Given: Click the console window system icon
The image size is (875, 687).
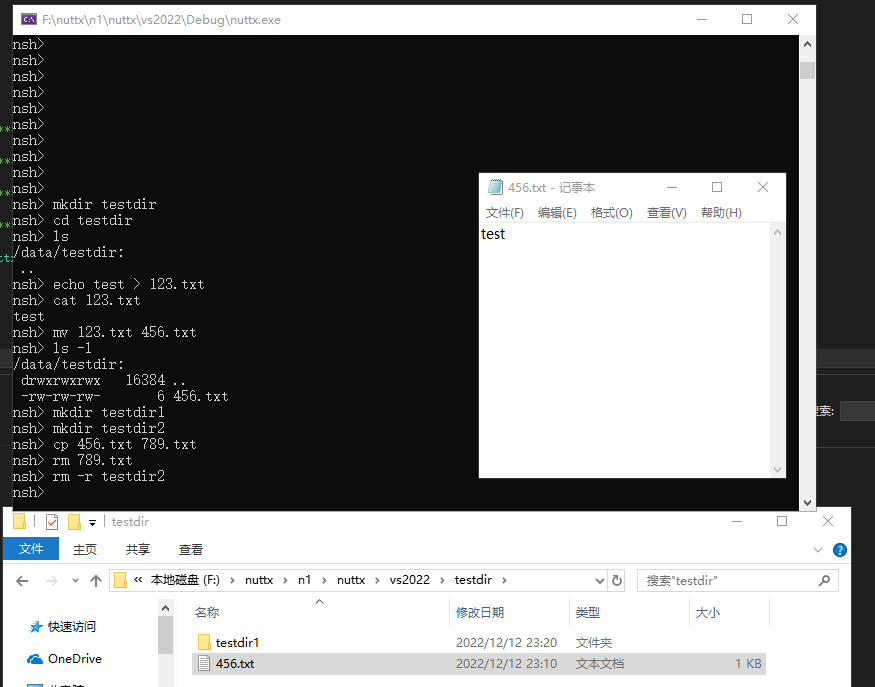Looking at the screenshot, I should tap(28, 20).
